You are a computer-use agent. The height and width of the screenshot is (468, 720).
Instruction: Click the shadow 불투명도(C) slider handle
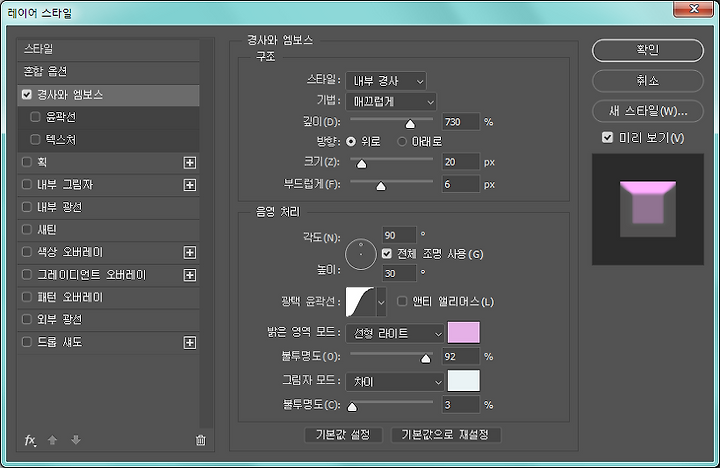tap(352, 406)
